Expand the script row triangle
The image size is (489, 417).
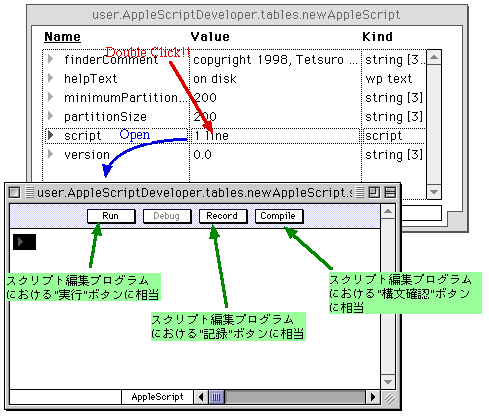tap(51, 135)
